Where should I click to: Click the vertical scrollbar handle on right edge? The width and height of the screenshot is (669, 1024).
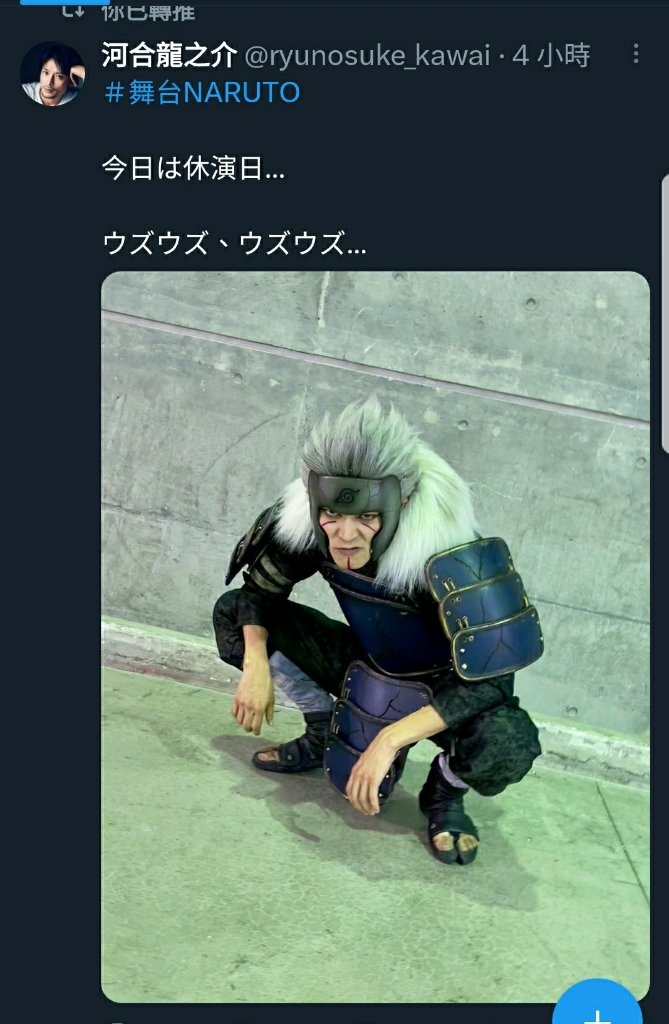coord(665,313)
